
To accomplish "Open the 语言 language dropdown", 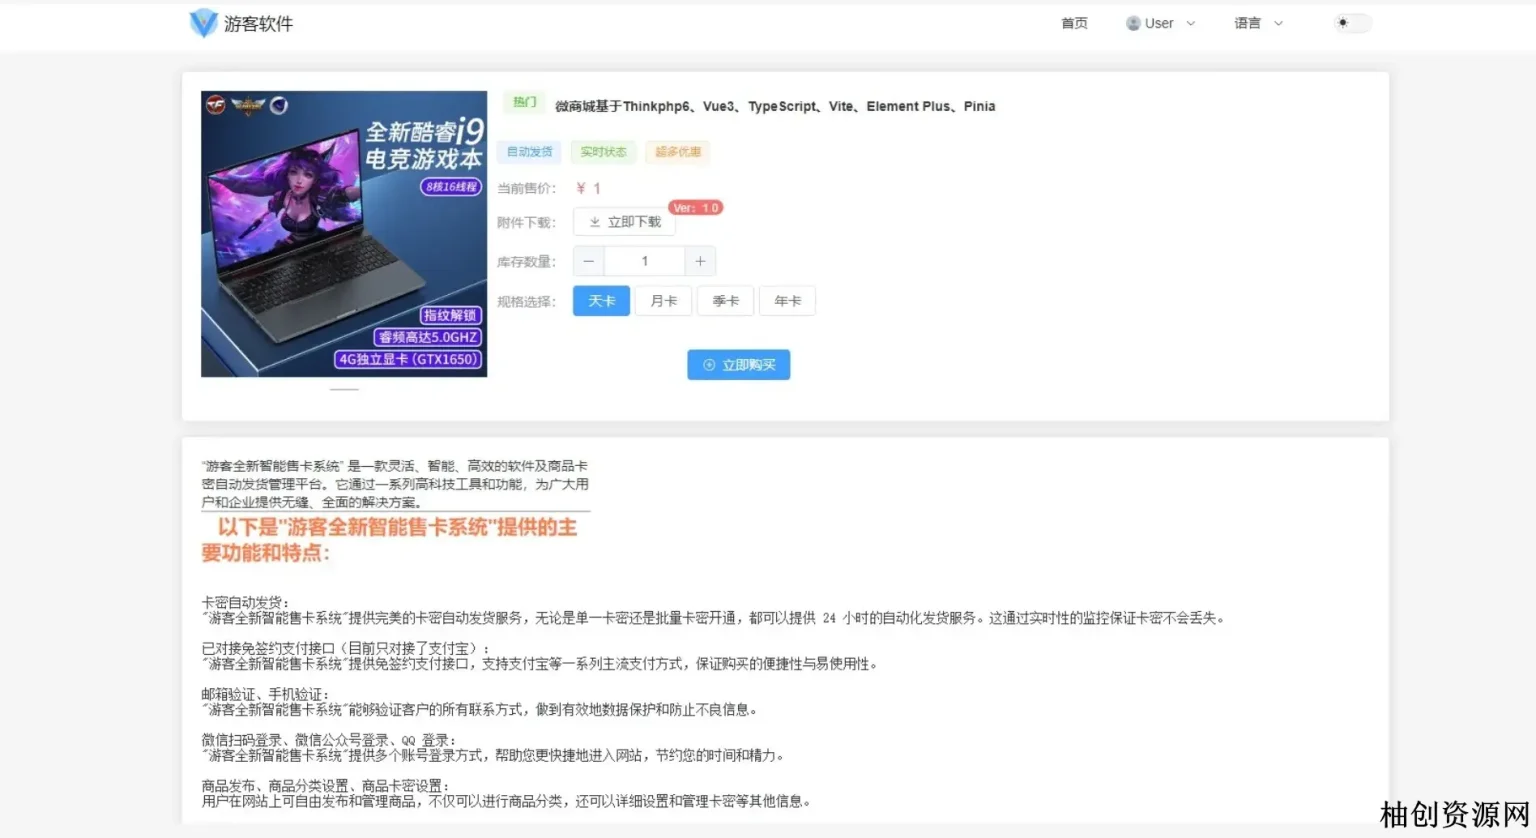I will point(1257,23).
